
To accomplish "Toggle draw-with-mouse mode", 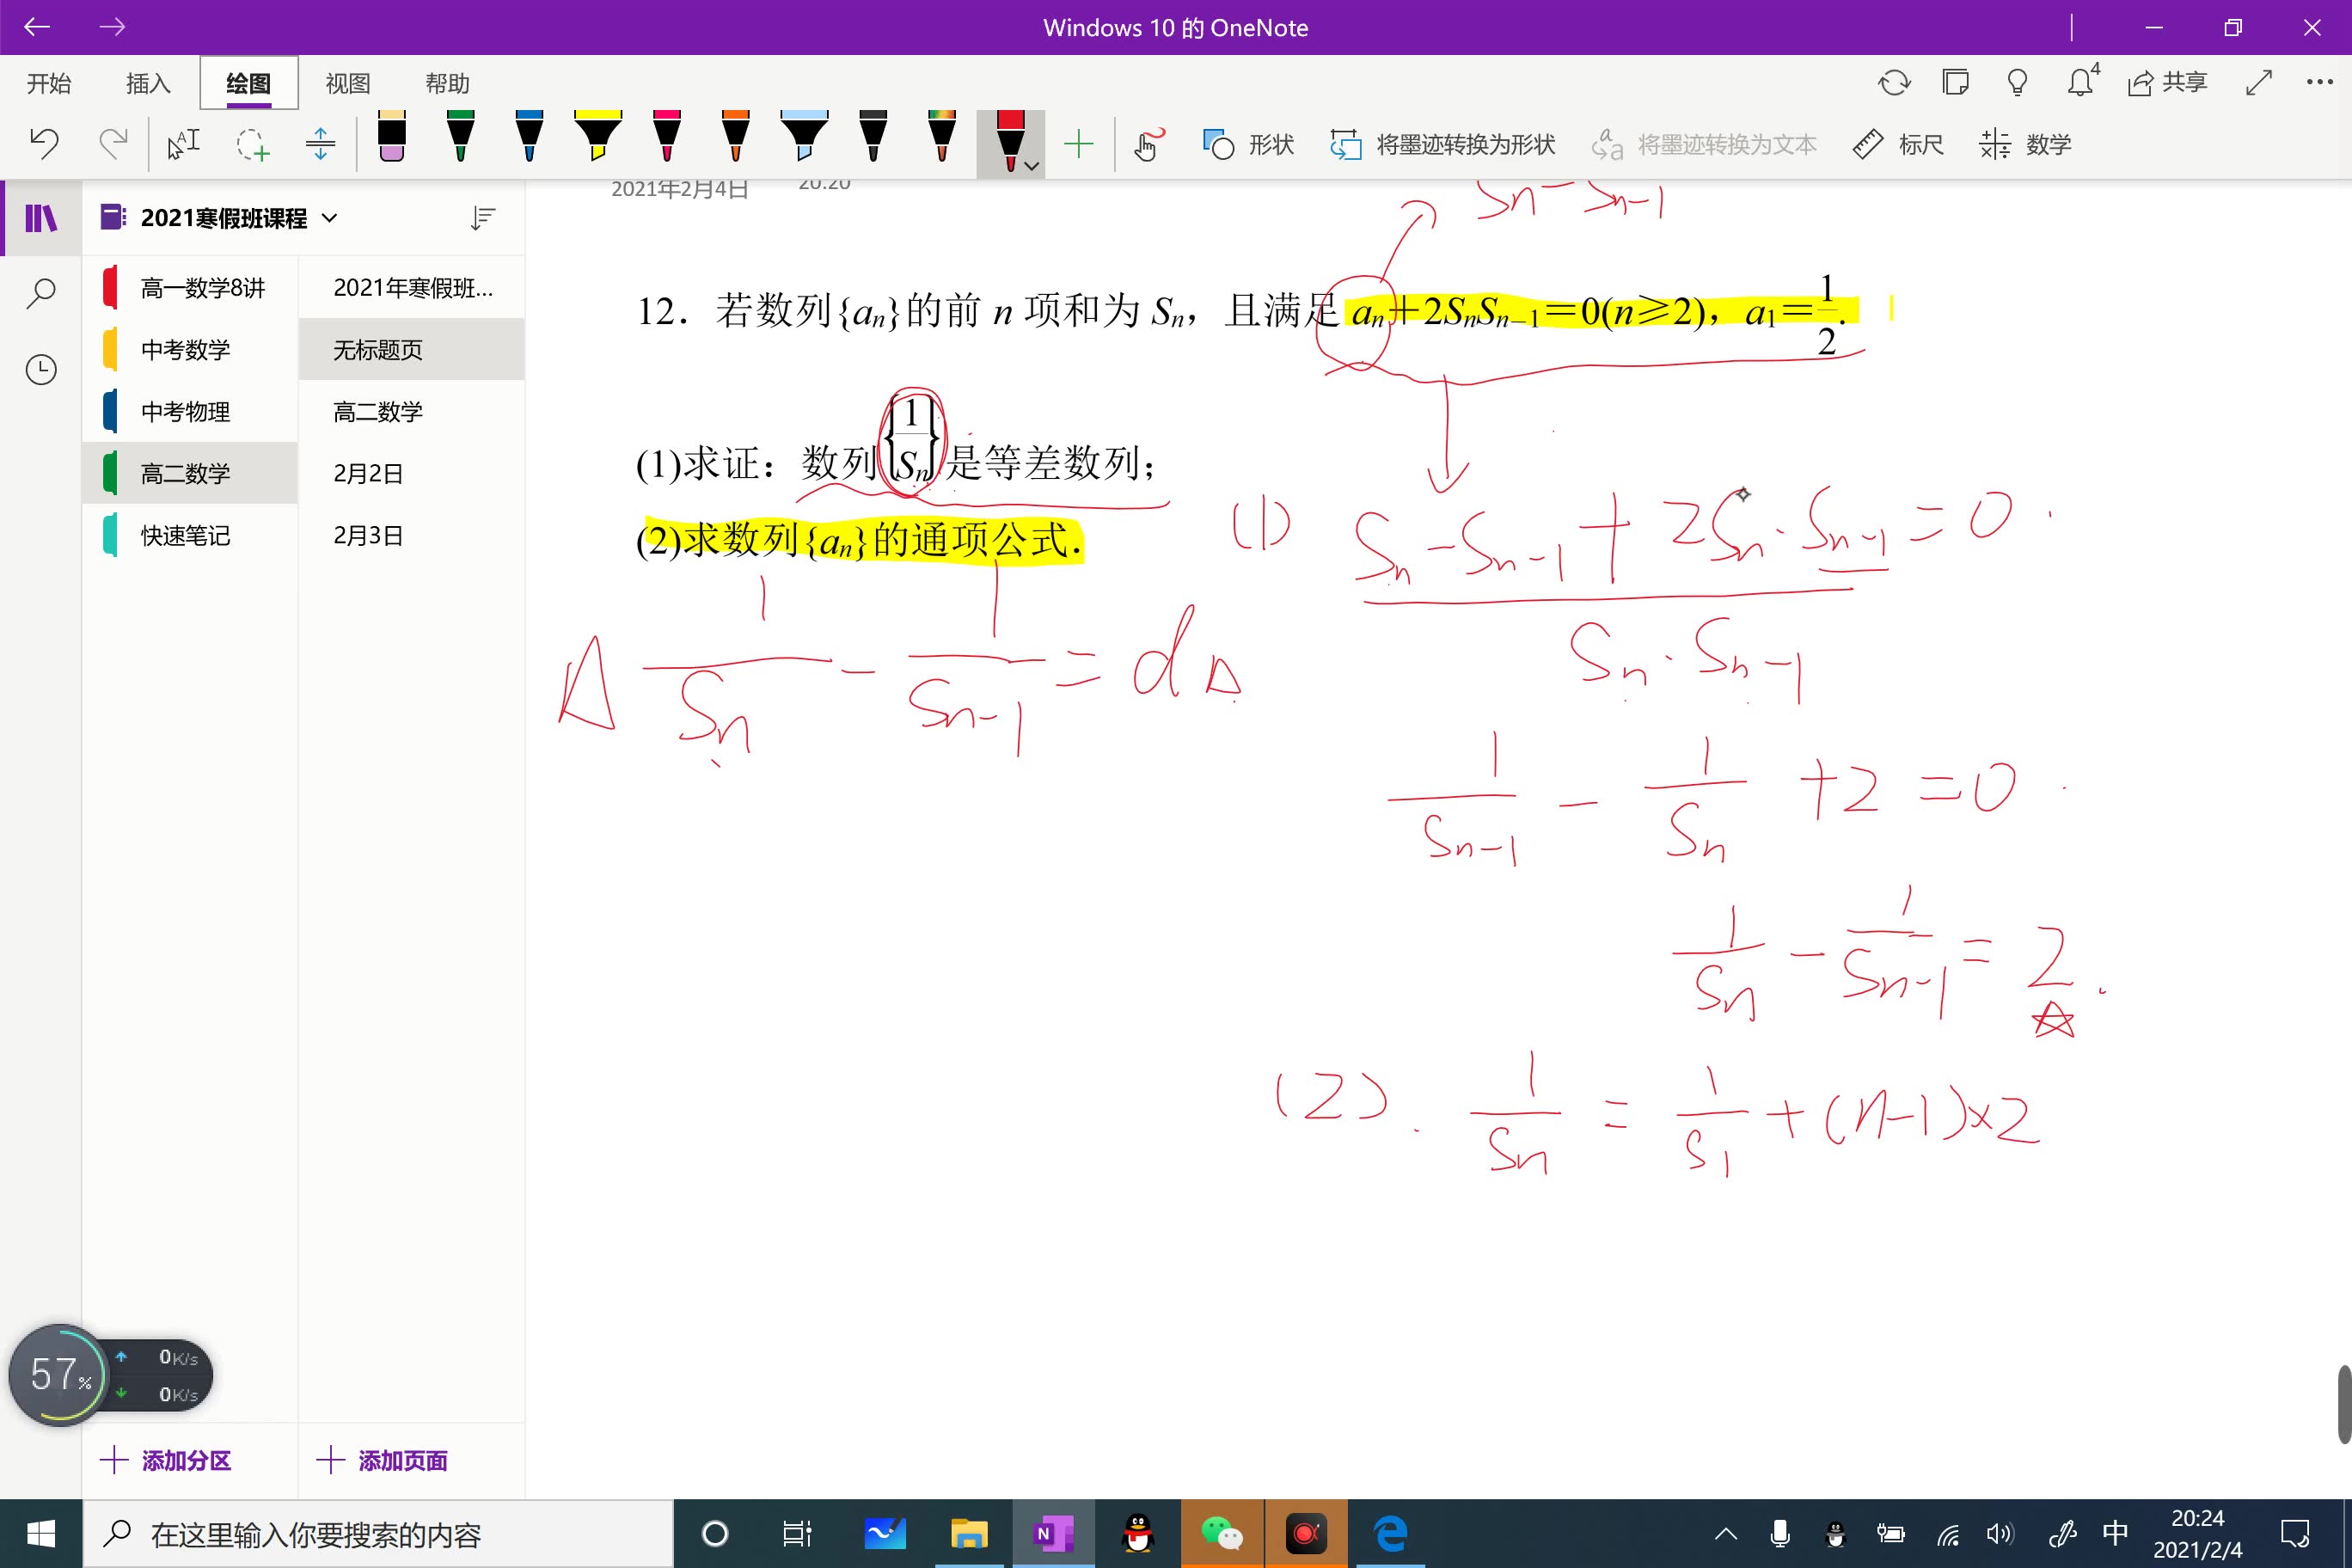I will (x=1146, y=144).
